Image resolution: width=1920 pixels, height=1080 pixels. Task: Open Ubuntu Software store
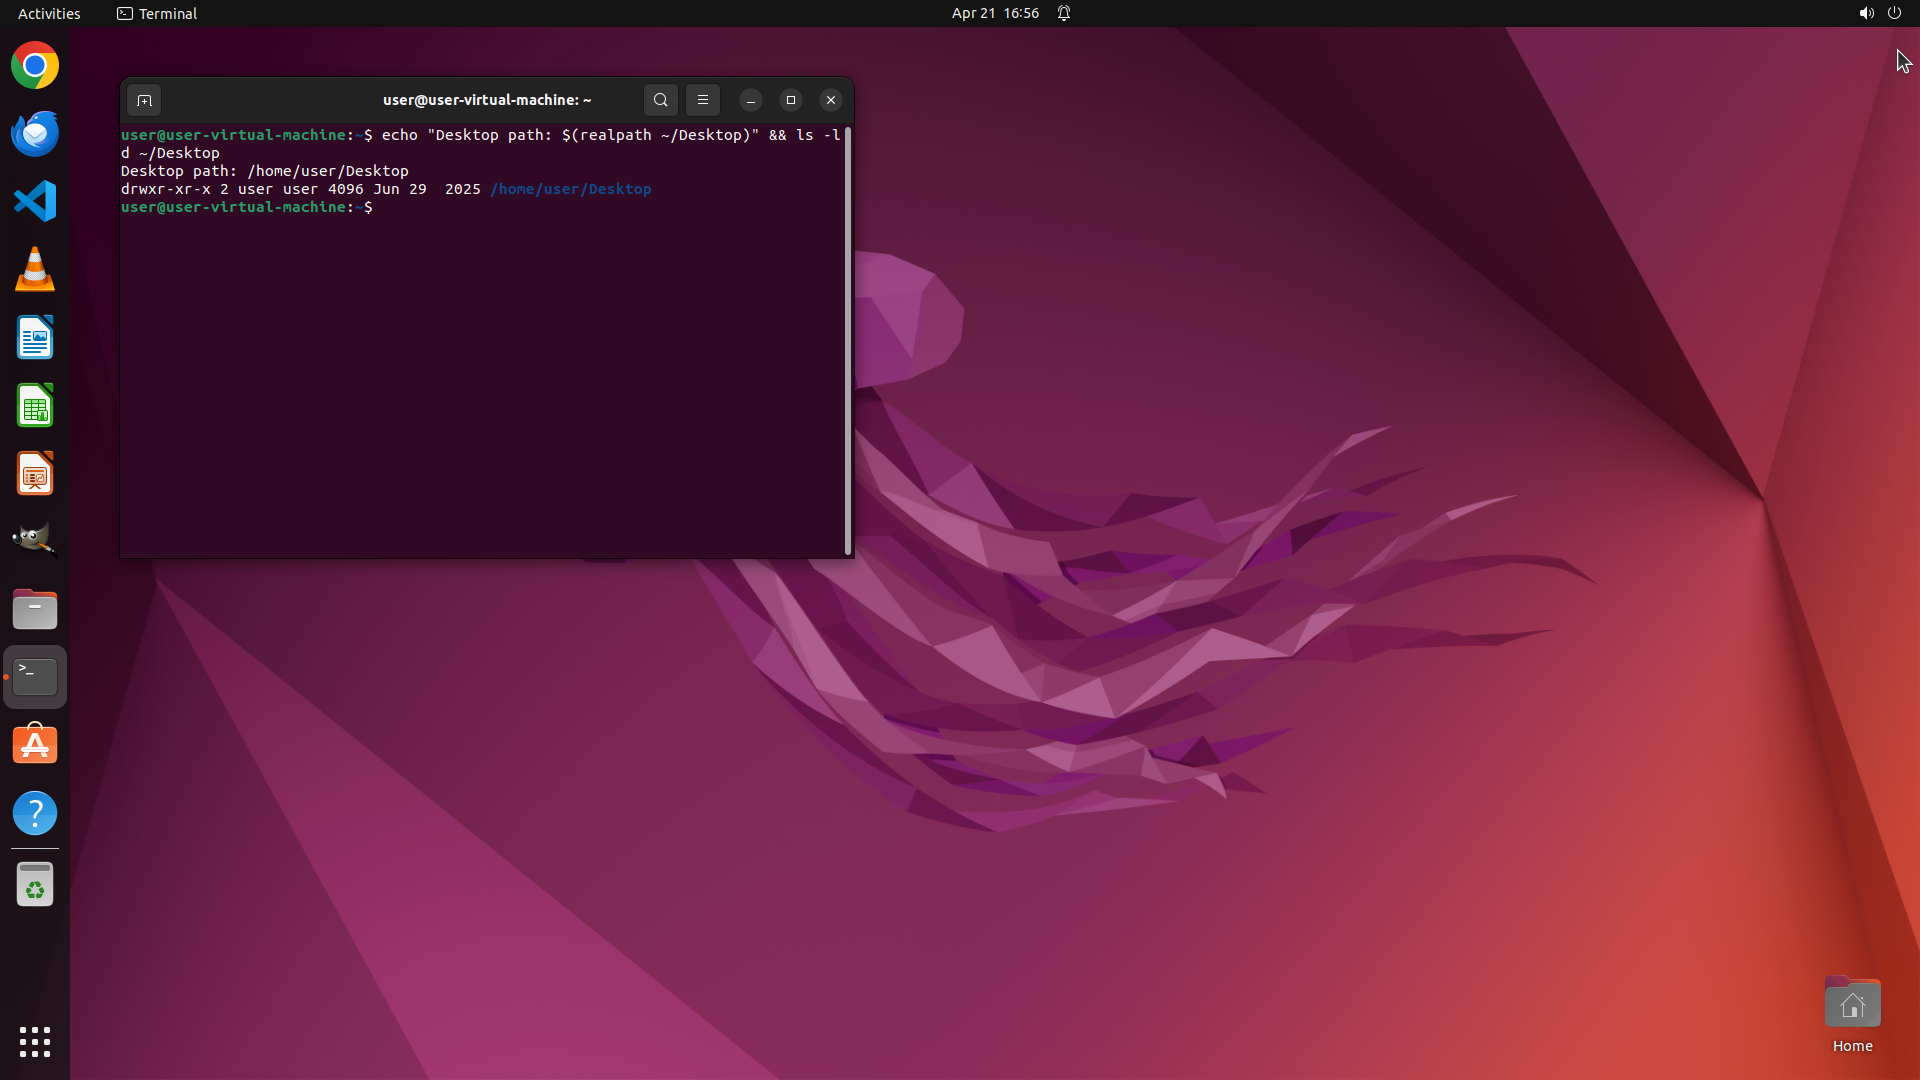(x=35, y=745)
